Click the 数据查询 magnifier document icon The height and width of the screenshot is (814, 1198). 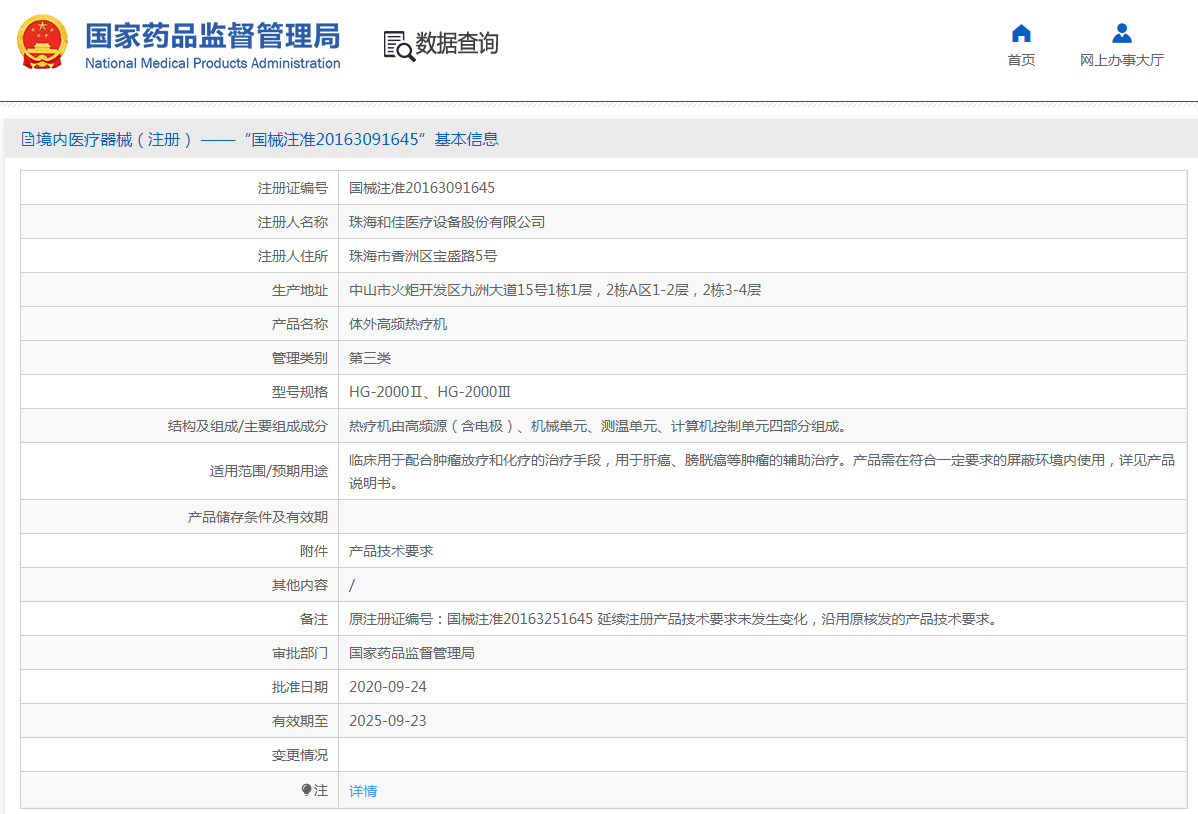click(398, 45)
